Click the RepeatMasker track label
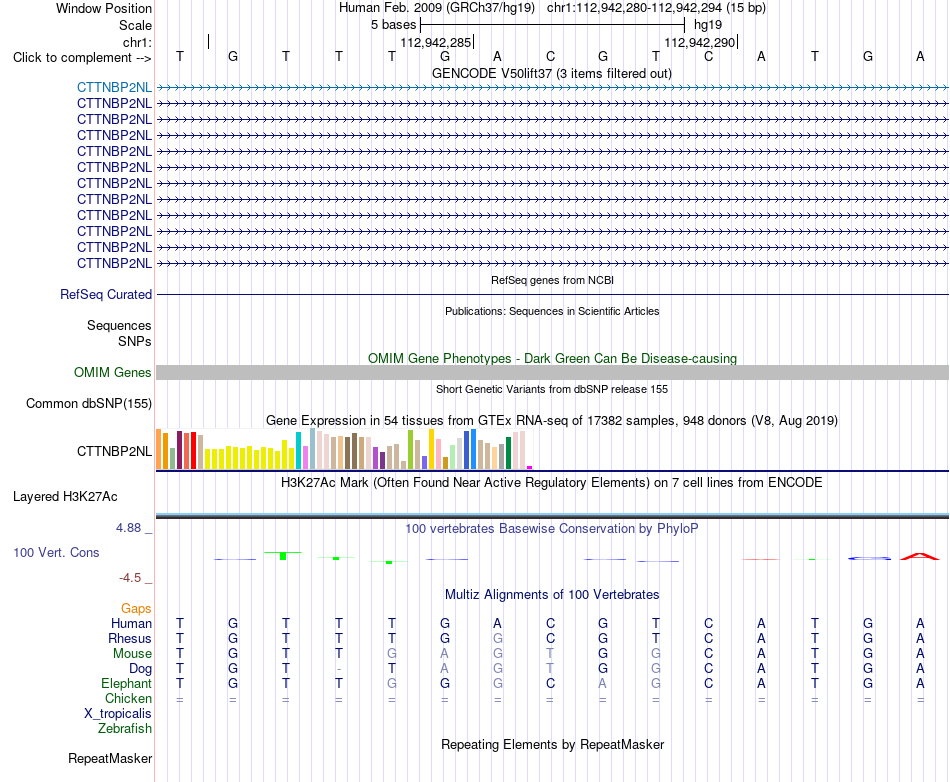 point(110,758)
